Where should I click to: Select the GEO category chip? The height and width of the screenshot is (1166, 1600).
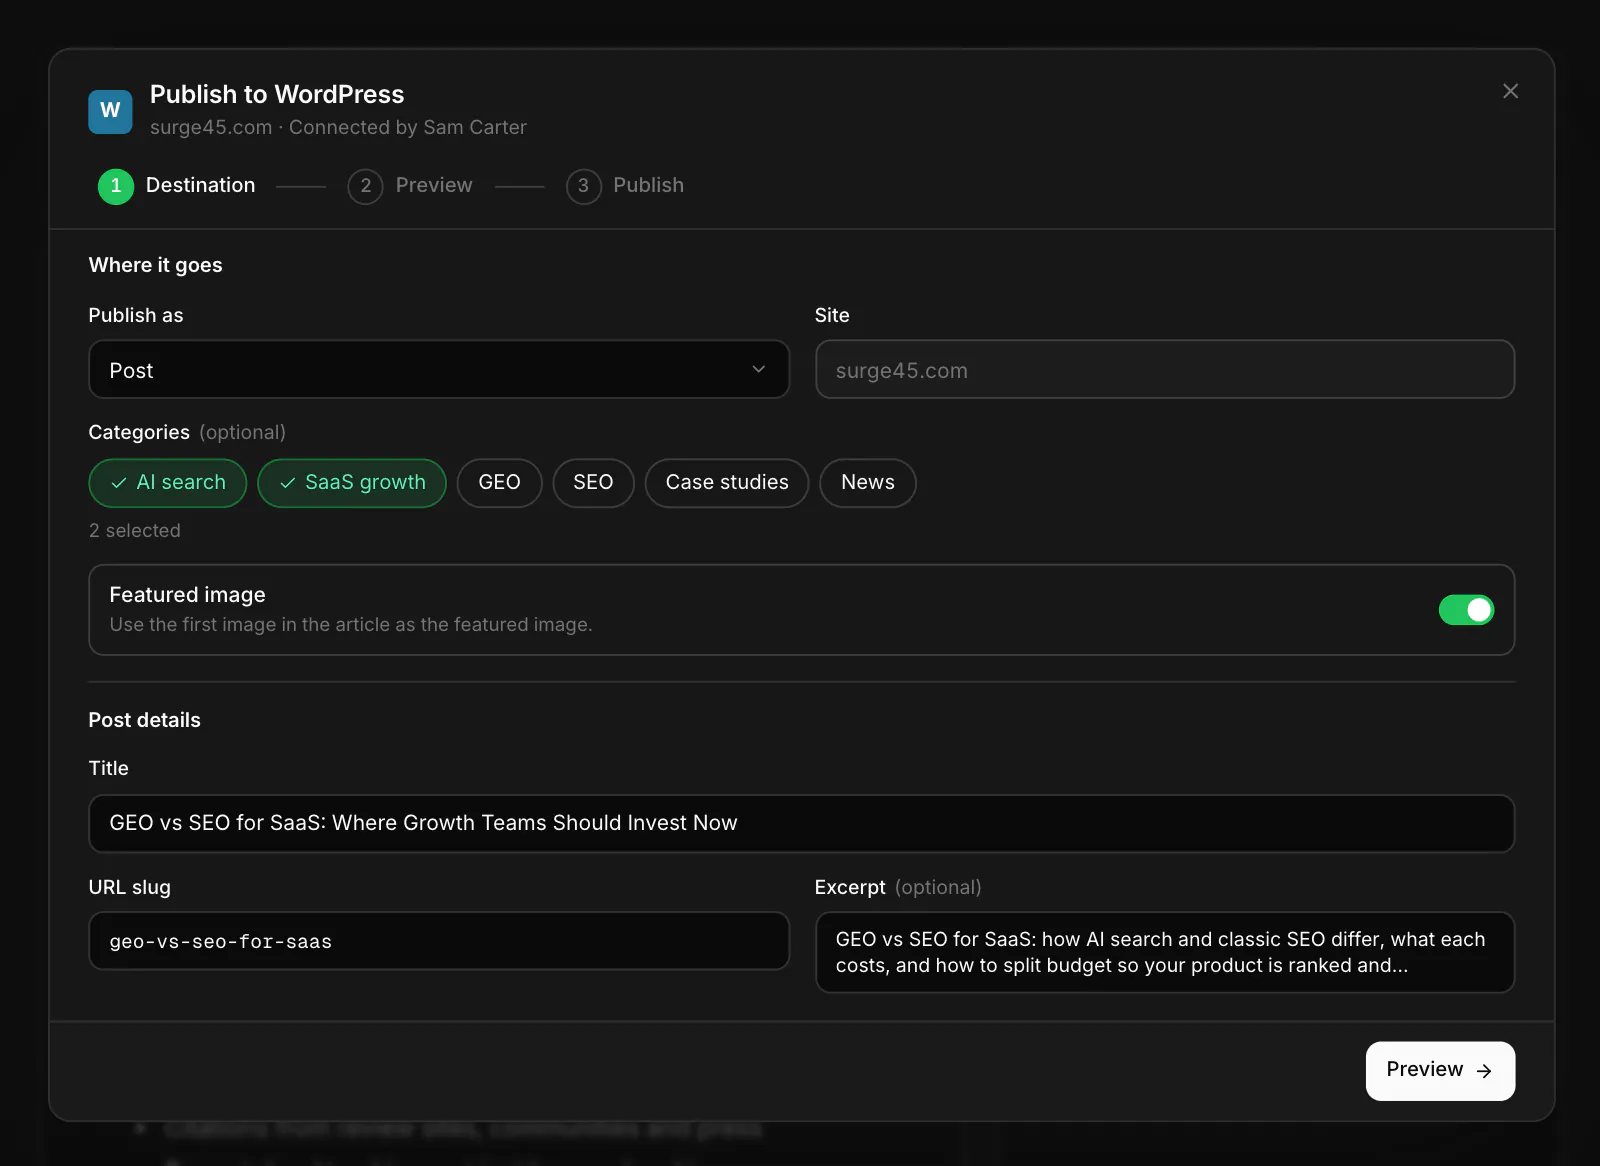(x=499, y=483)
